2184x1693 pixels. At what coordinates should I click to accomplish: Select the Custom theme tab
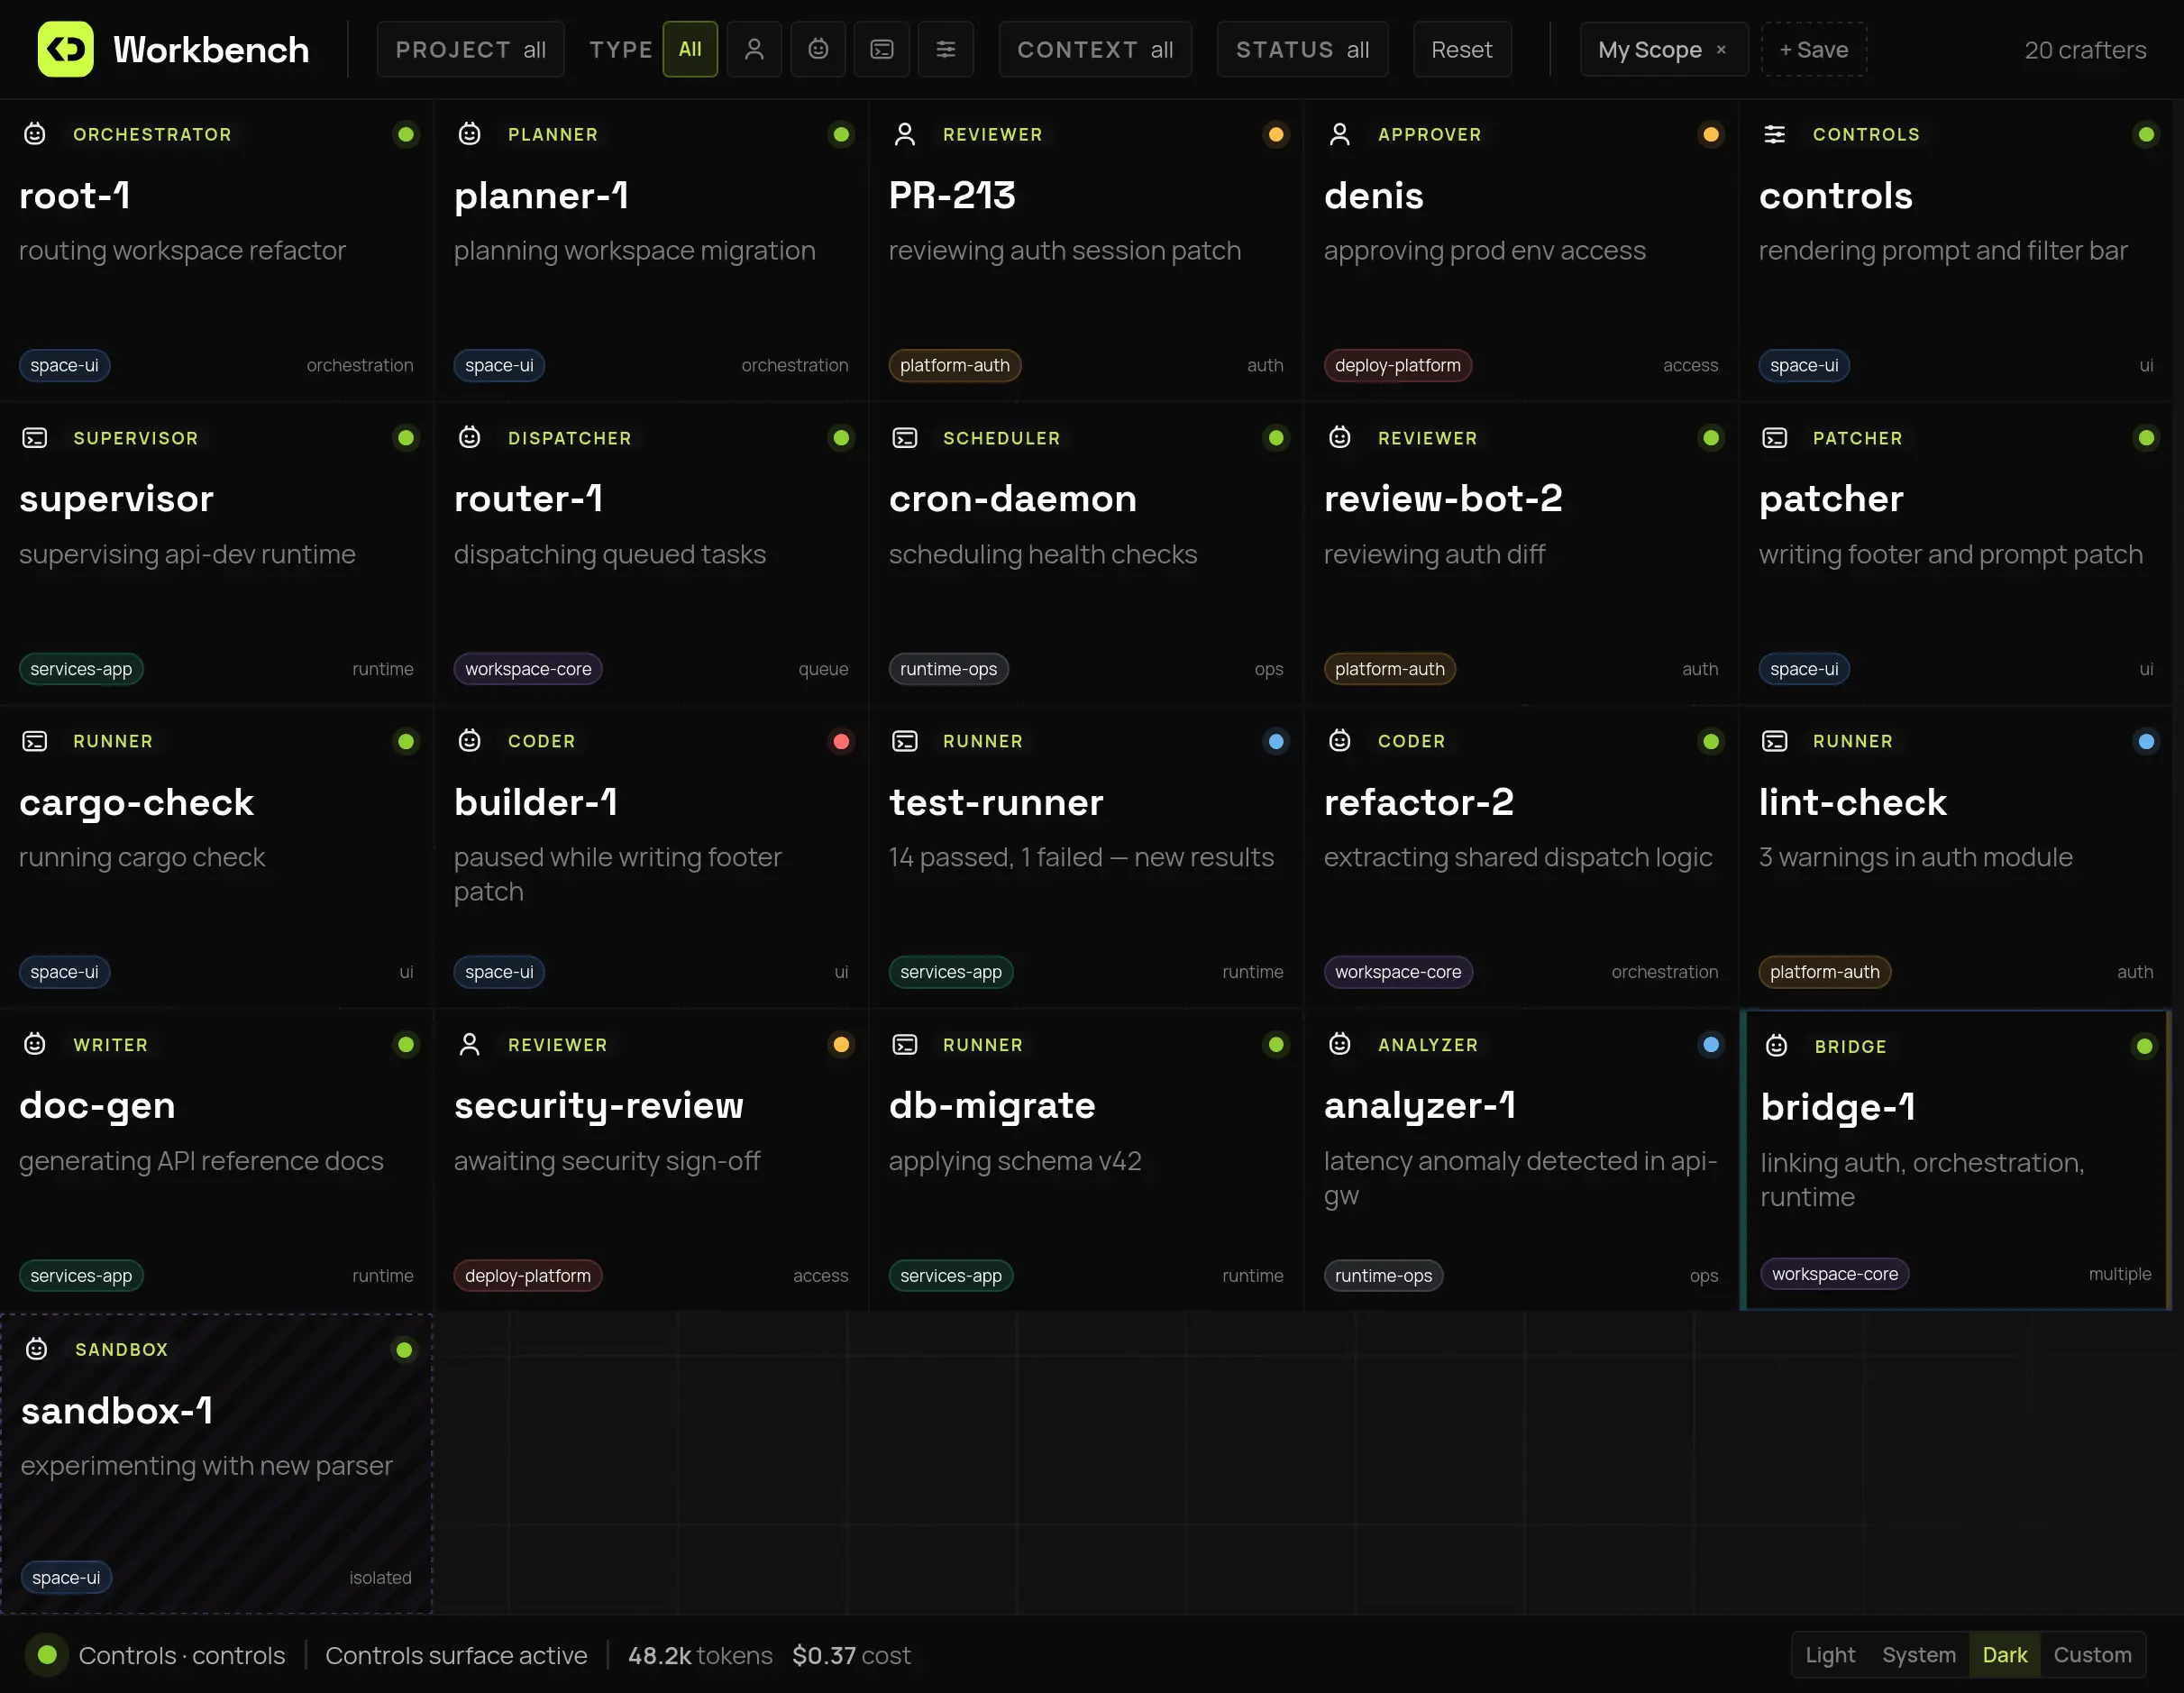pyautogui.click(x=2091, y=1655)
